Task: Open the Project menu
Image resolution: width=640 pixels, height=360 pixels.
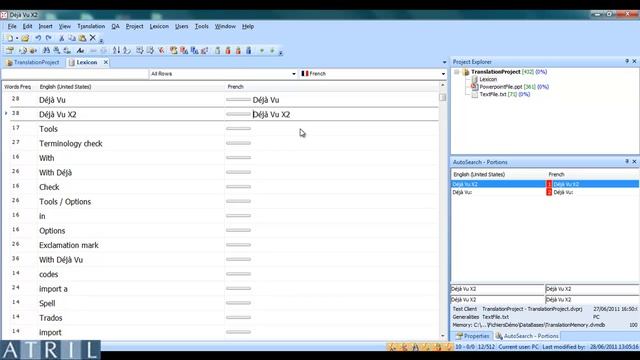Action: (134, 26)
